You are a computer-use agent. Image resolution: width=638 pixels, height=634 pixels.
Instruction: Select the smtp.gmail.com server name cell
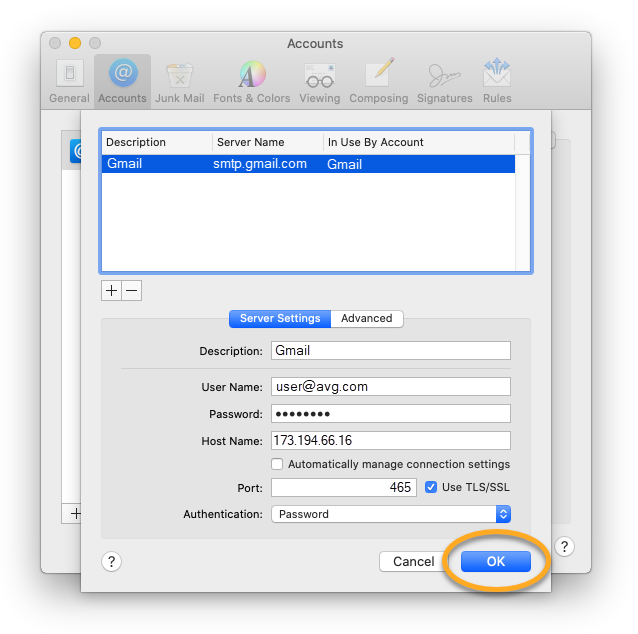[260, 164]
